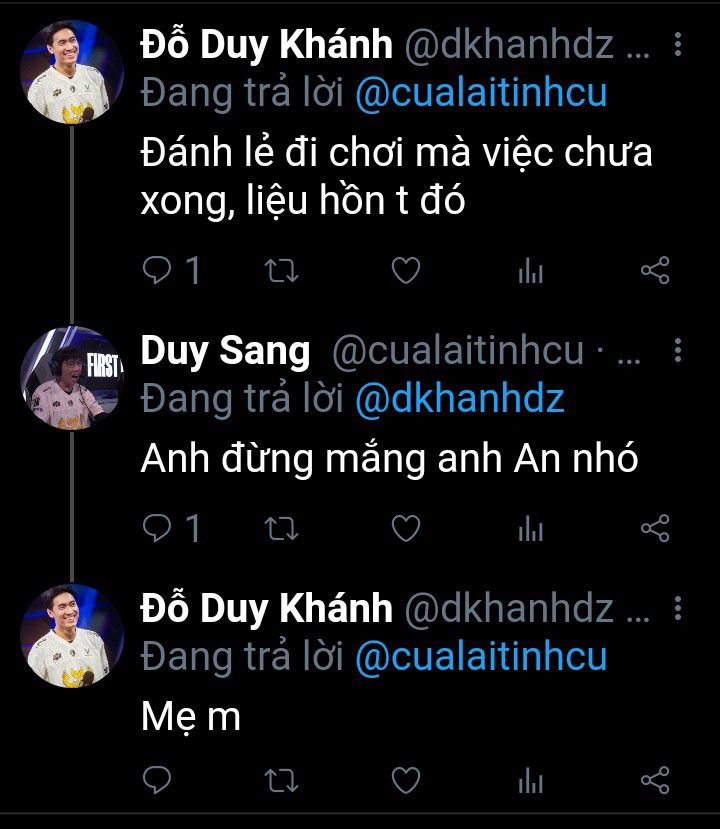Like the "Anh đừng mắng anh An nhó" tweet
Screen dimensions: 720x829
pos(405,528)
